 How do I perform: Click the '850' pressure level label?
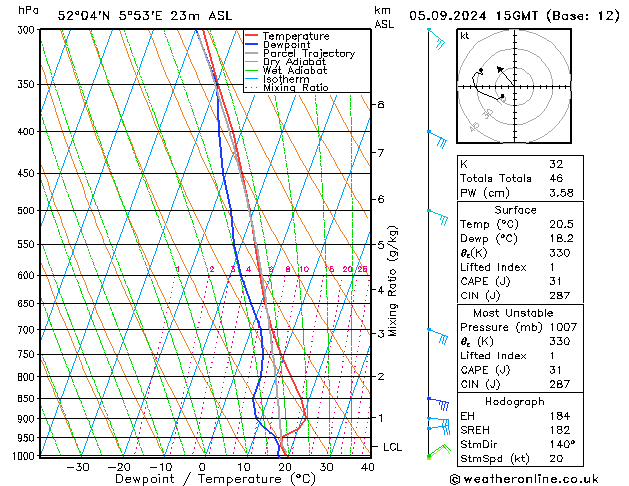(28, 399)
